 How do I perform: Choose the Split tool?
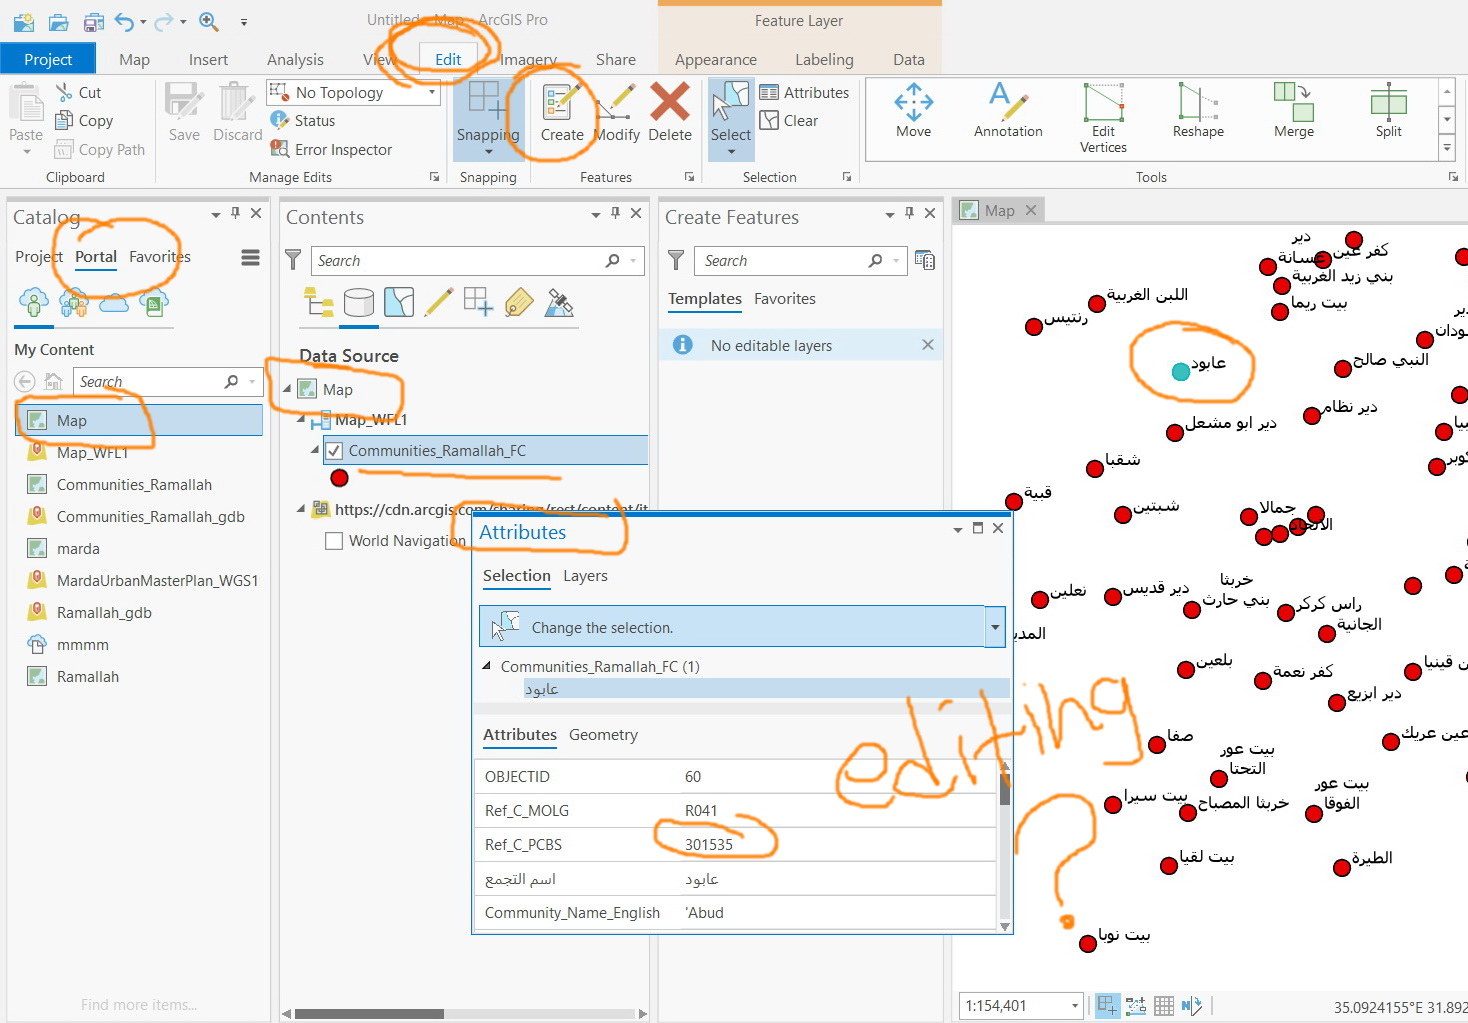click(x=1389, y=111)
